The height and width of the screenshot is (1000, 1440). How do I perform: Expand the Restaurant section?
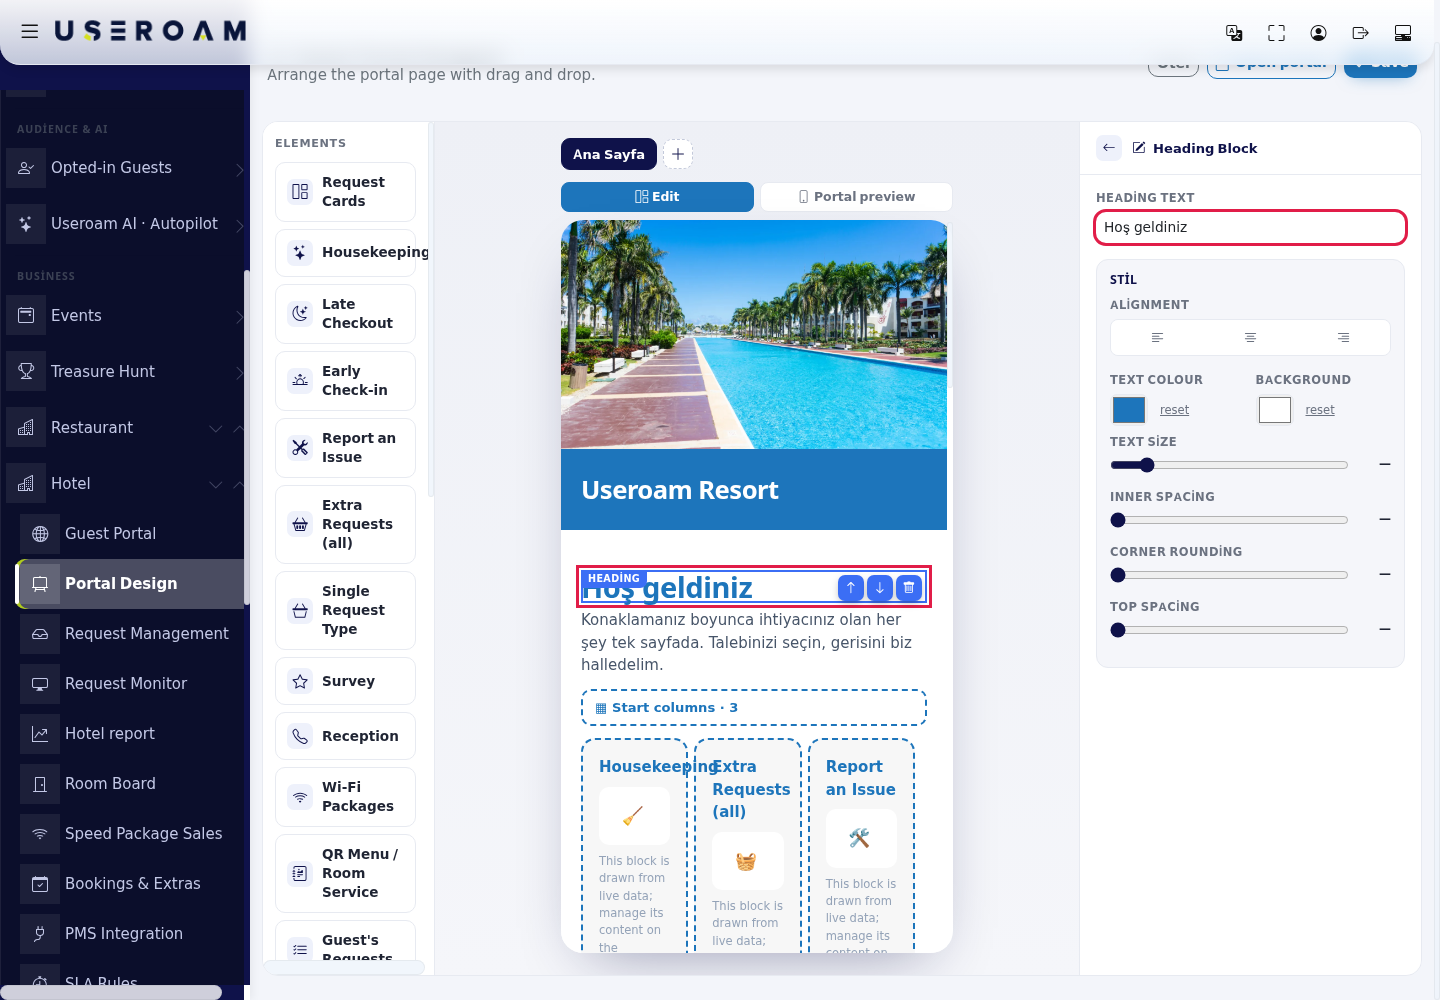(x=124, y=428)
